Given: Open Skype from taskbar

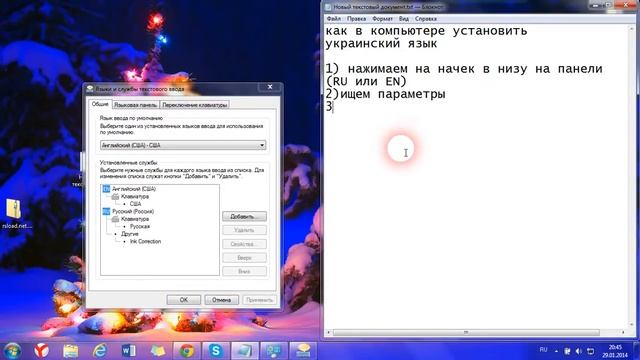Looking at the screenshot, I should point(215,350).
